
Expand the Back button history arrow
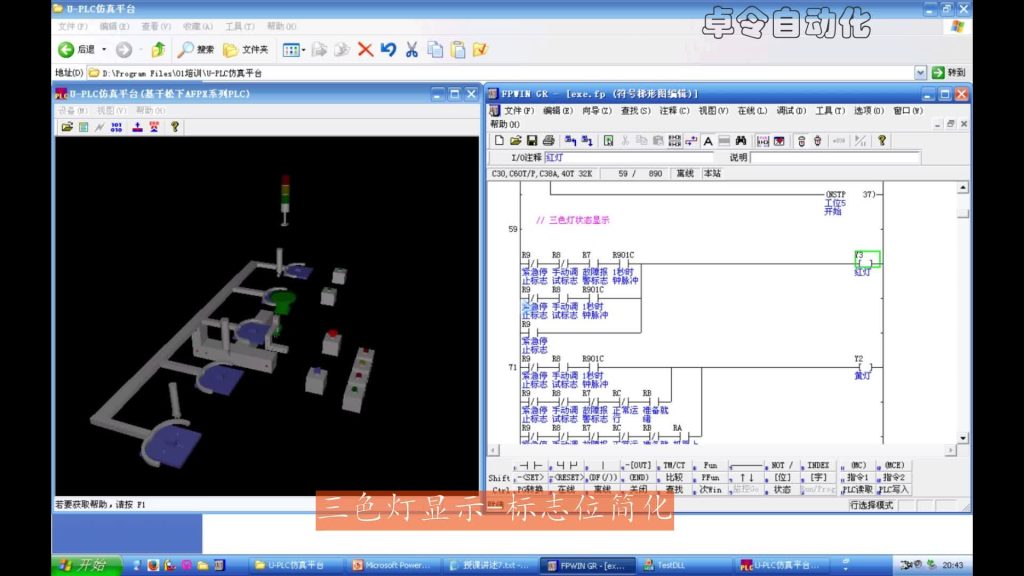tap(104, 49)
